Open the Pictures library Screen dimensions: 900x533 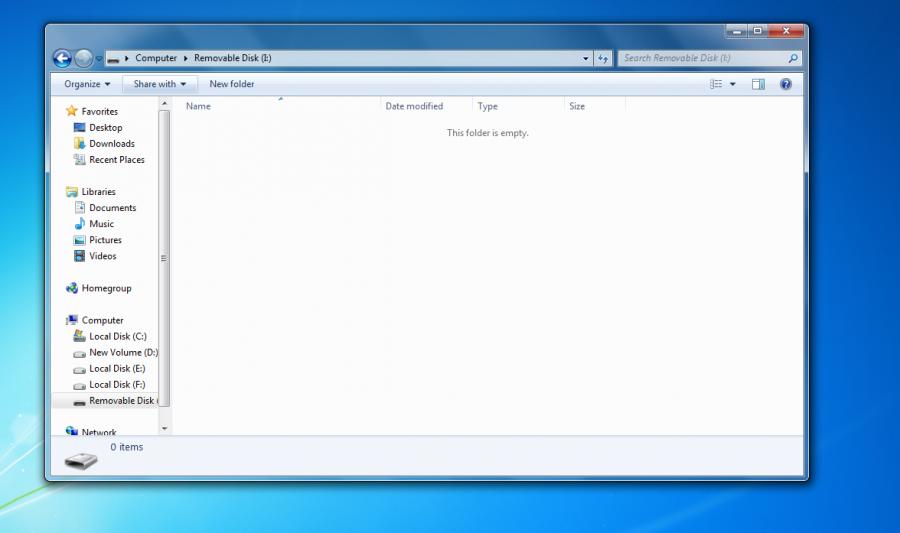coord(105,240)
